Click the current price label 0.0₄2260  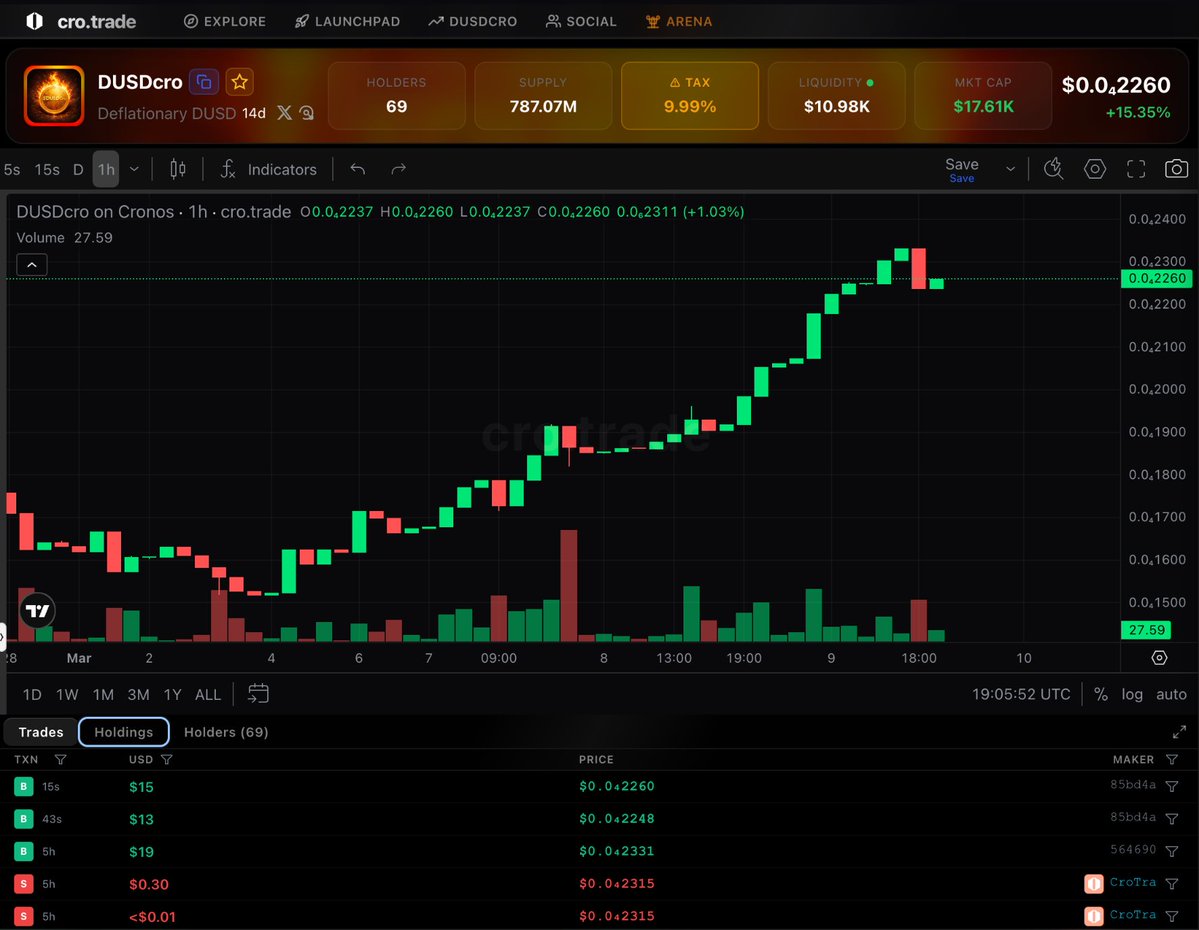1156,278
